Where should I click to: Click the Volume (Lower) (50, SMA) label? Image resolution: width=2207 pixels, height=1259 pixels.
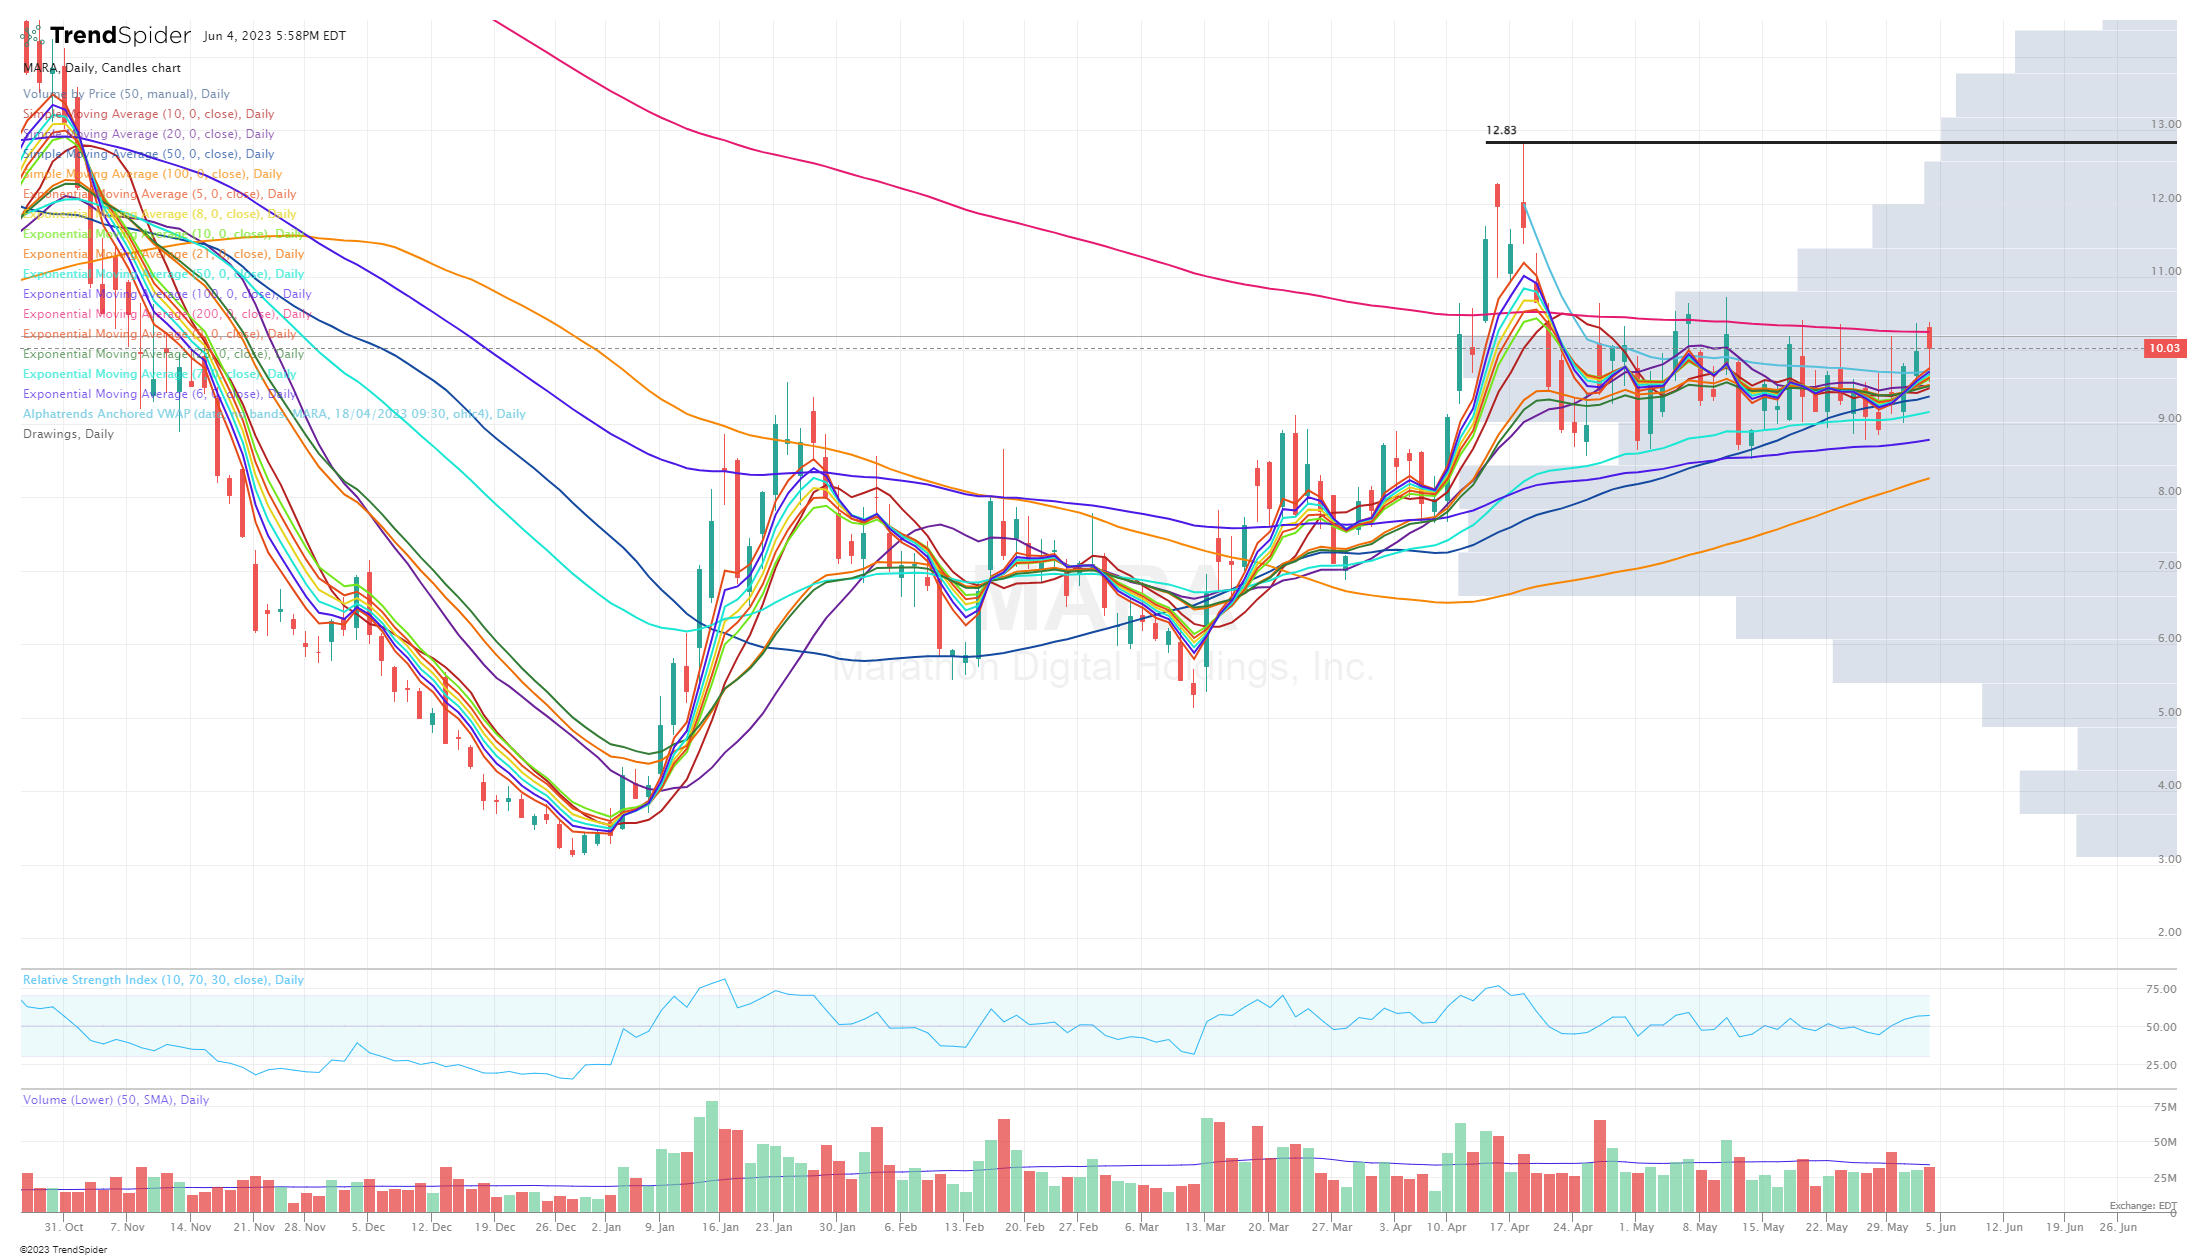point(116,1099)
